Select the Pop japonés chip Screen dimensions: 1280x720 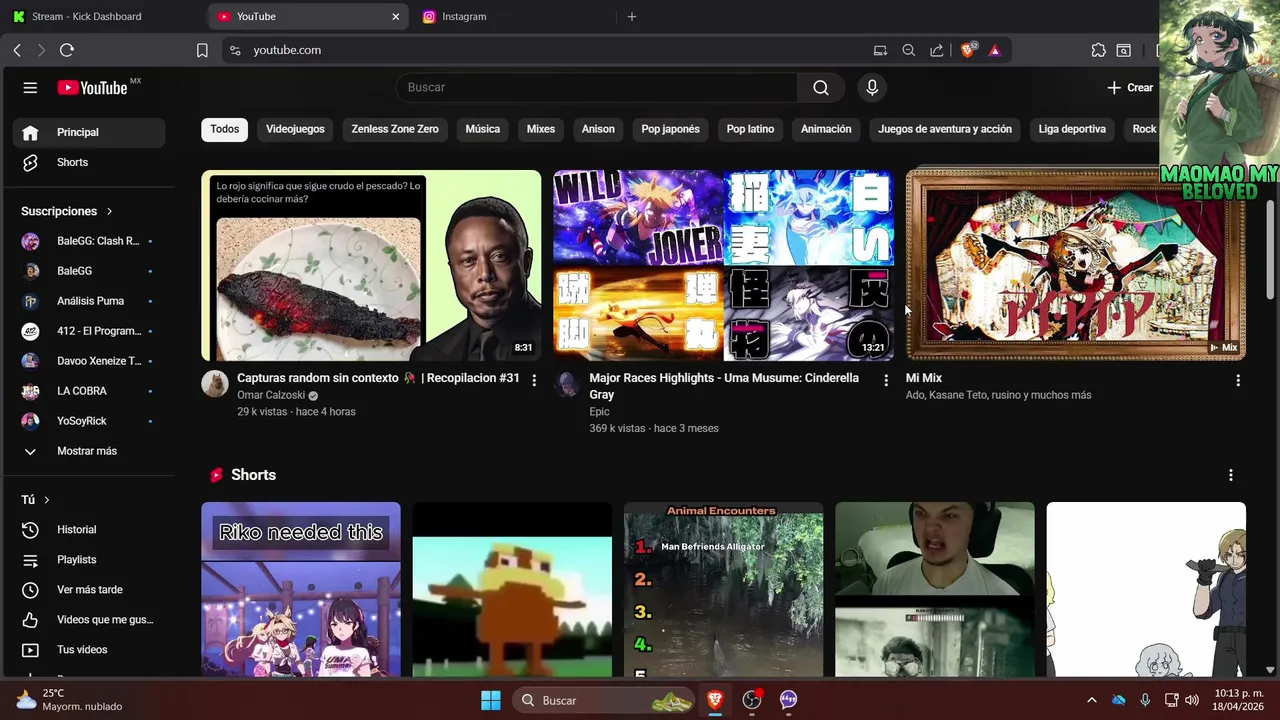(671, 129)
